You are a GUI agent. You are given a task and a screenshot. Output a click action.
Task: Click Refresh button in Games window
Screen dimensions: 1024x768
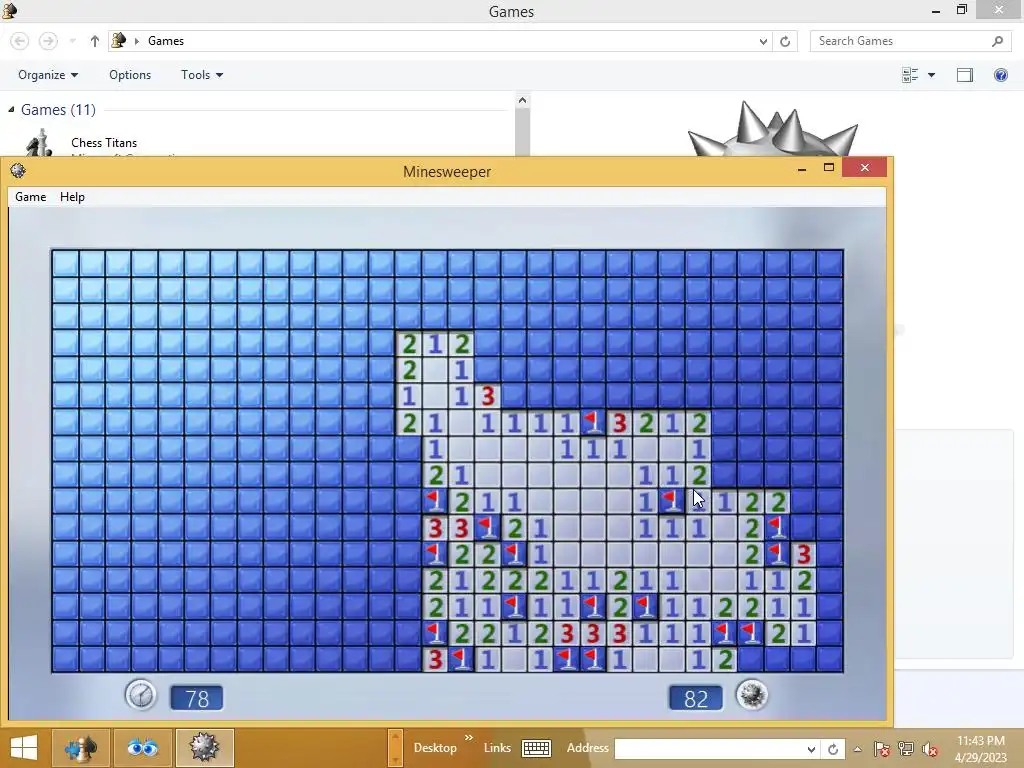(x=785, y=41)
